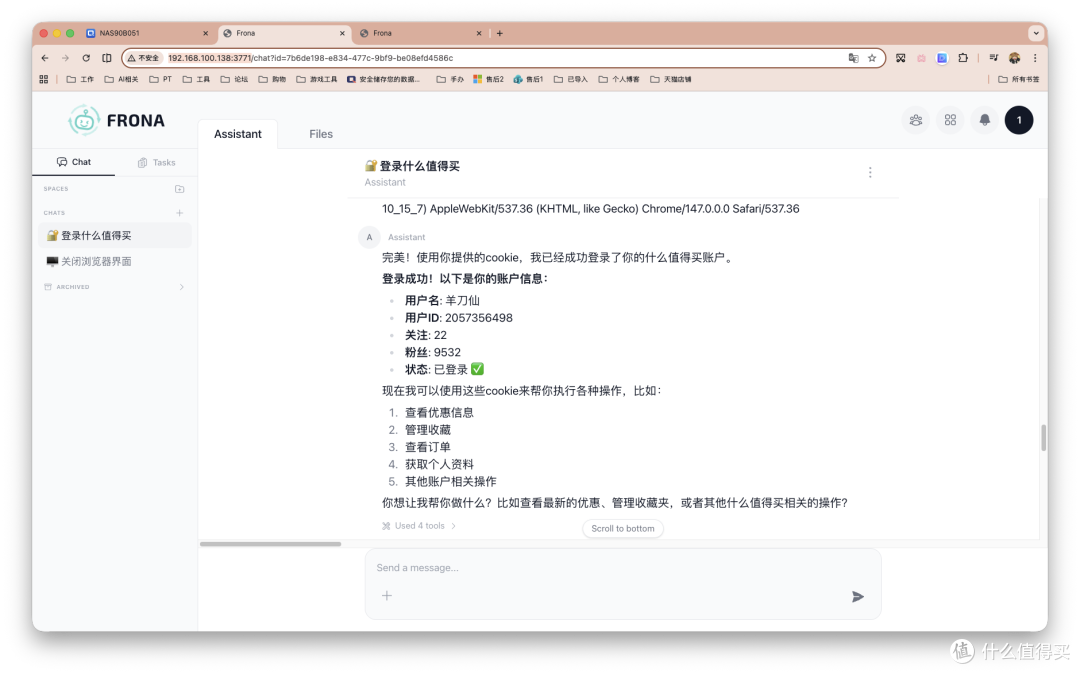The width and height of the screenshot is (1080, 674).
Task: Open the tab search dropdown arrow
Action: [1035, 33]
